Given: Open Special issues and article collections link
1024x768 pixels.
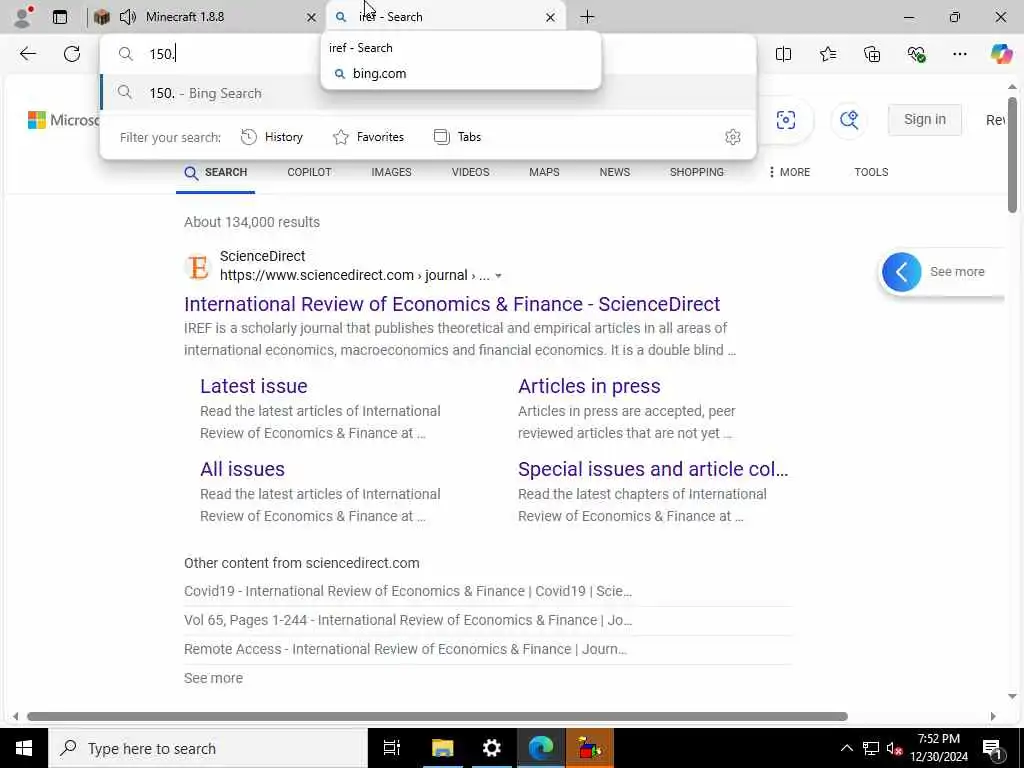Looking at the screenshot, I should tap(653, 469).
